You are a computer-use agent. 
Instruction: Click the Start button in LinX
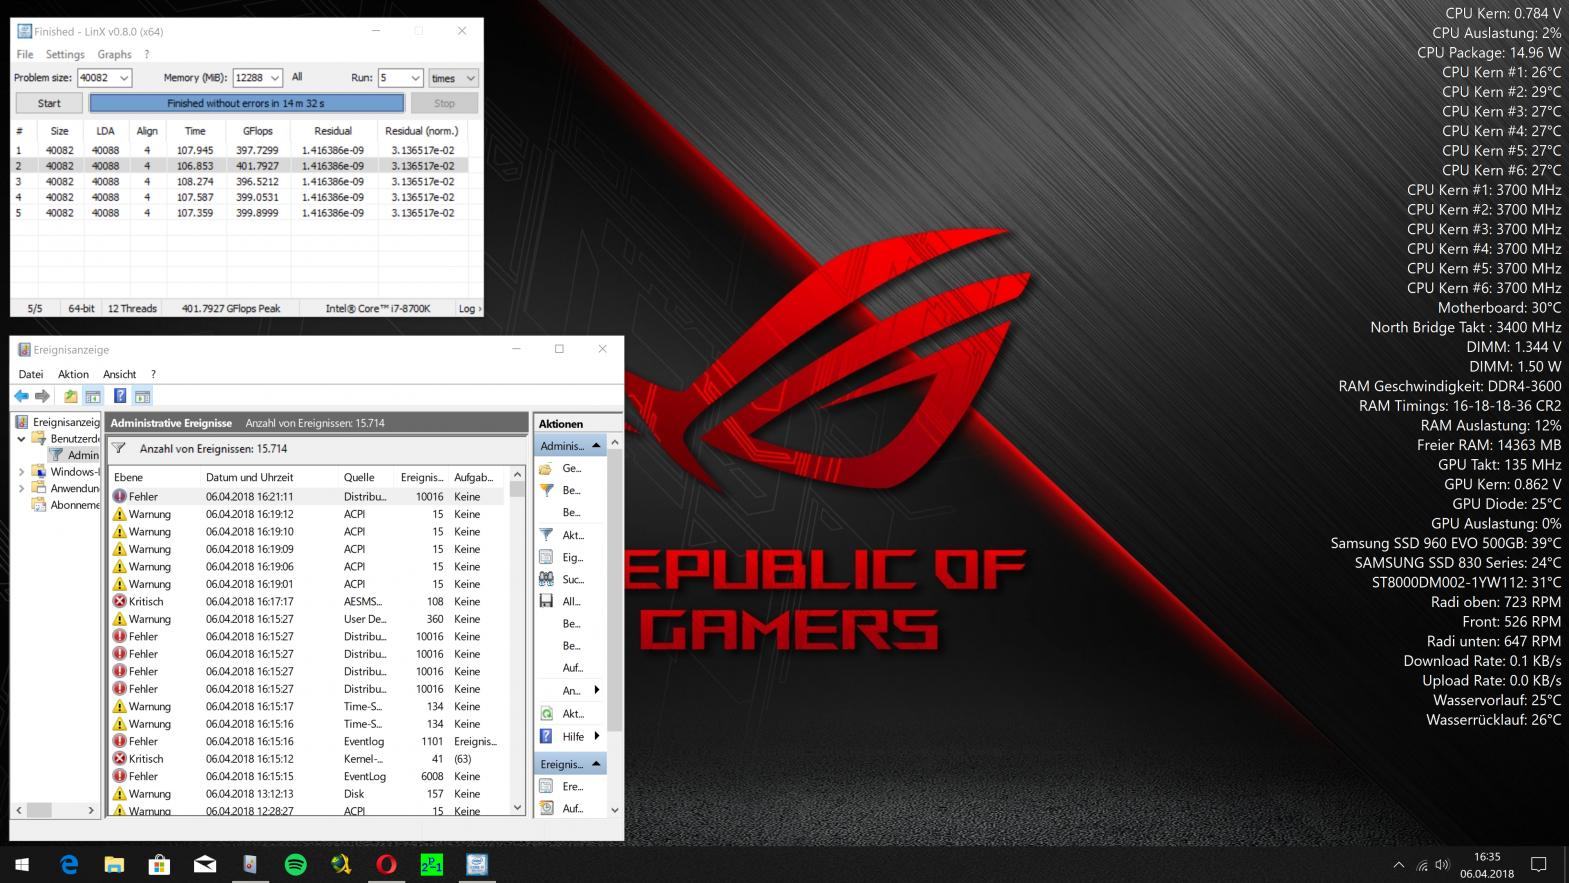[49, 103]
